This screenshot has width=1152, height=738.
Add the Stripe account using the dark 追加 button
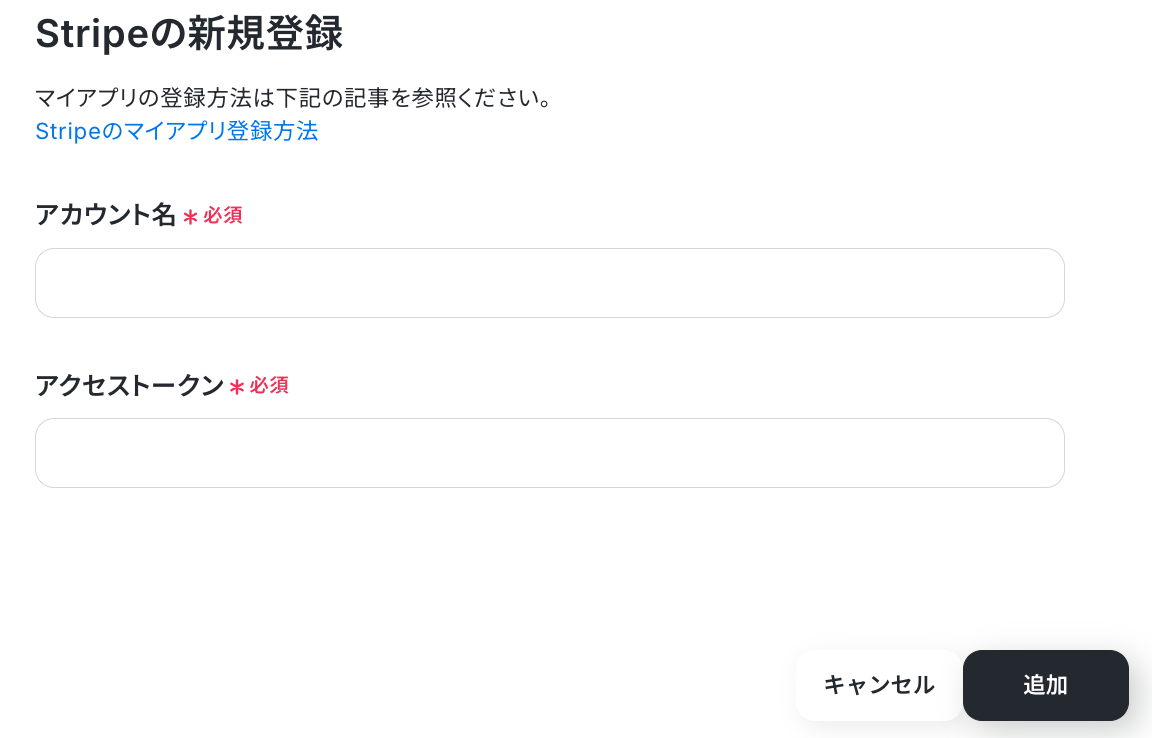click(1045, 685)
